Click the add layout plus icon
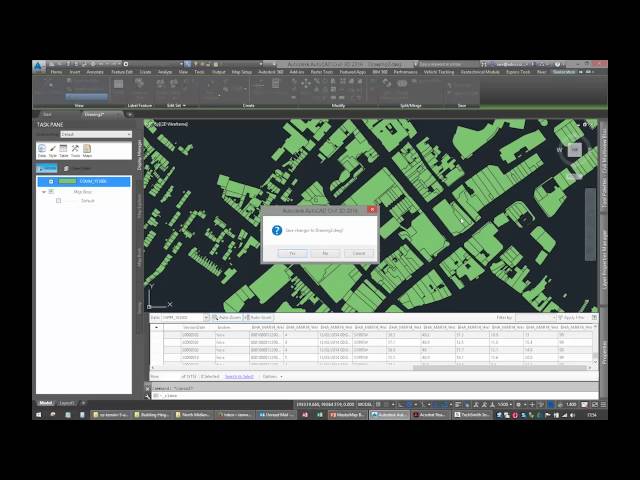This screenshot has height=480, width=640. pyautogui.click(x=83, y=403)
